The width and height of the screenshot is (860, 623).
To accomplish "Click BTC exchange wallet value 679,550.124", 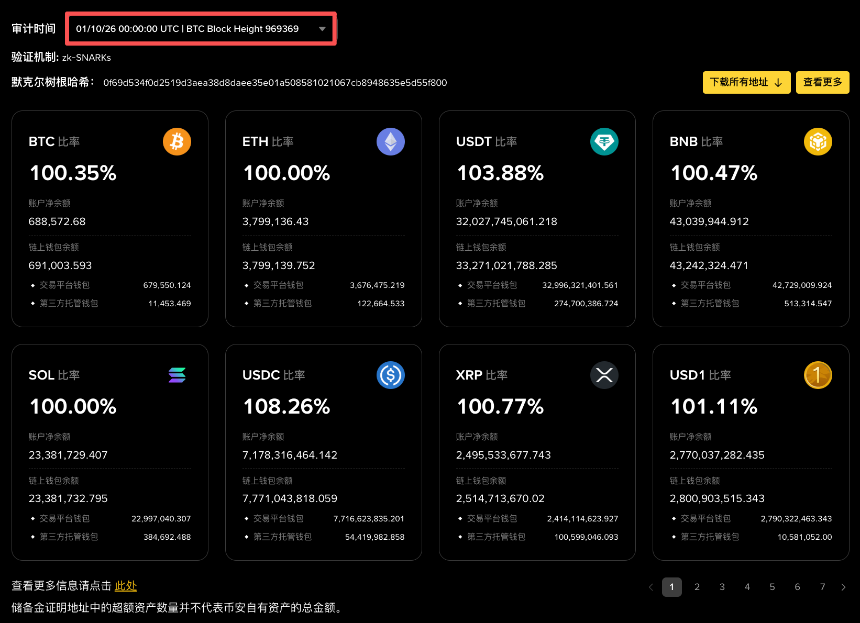I will (167, 285).
